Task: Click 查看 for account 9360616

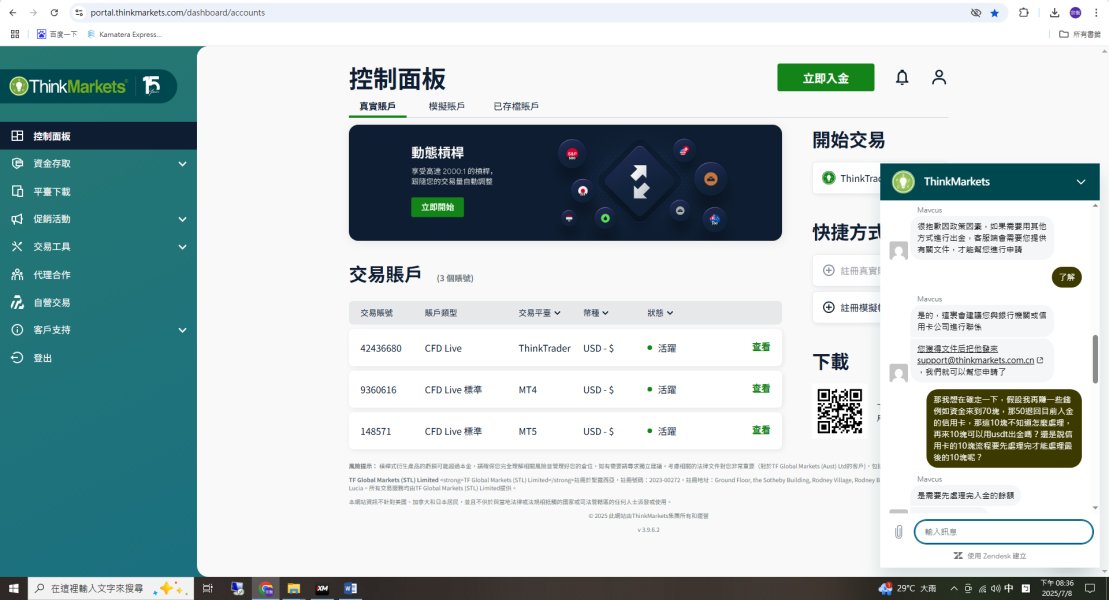Action: (x=761, y=388)
